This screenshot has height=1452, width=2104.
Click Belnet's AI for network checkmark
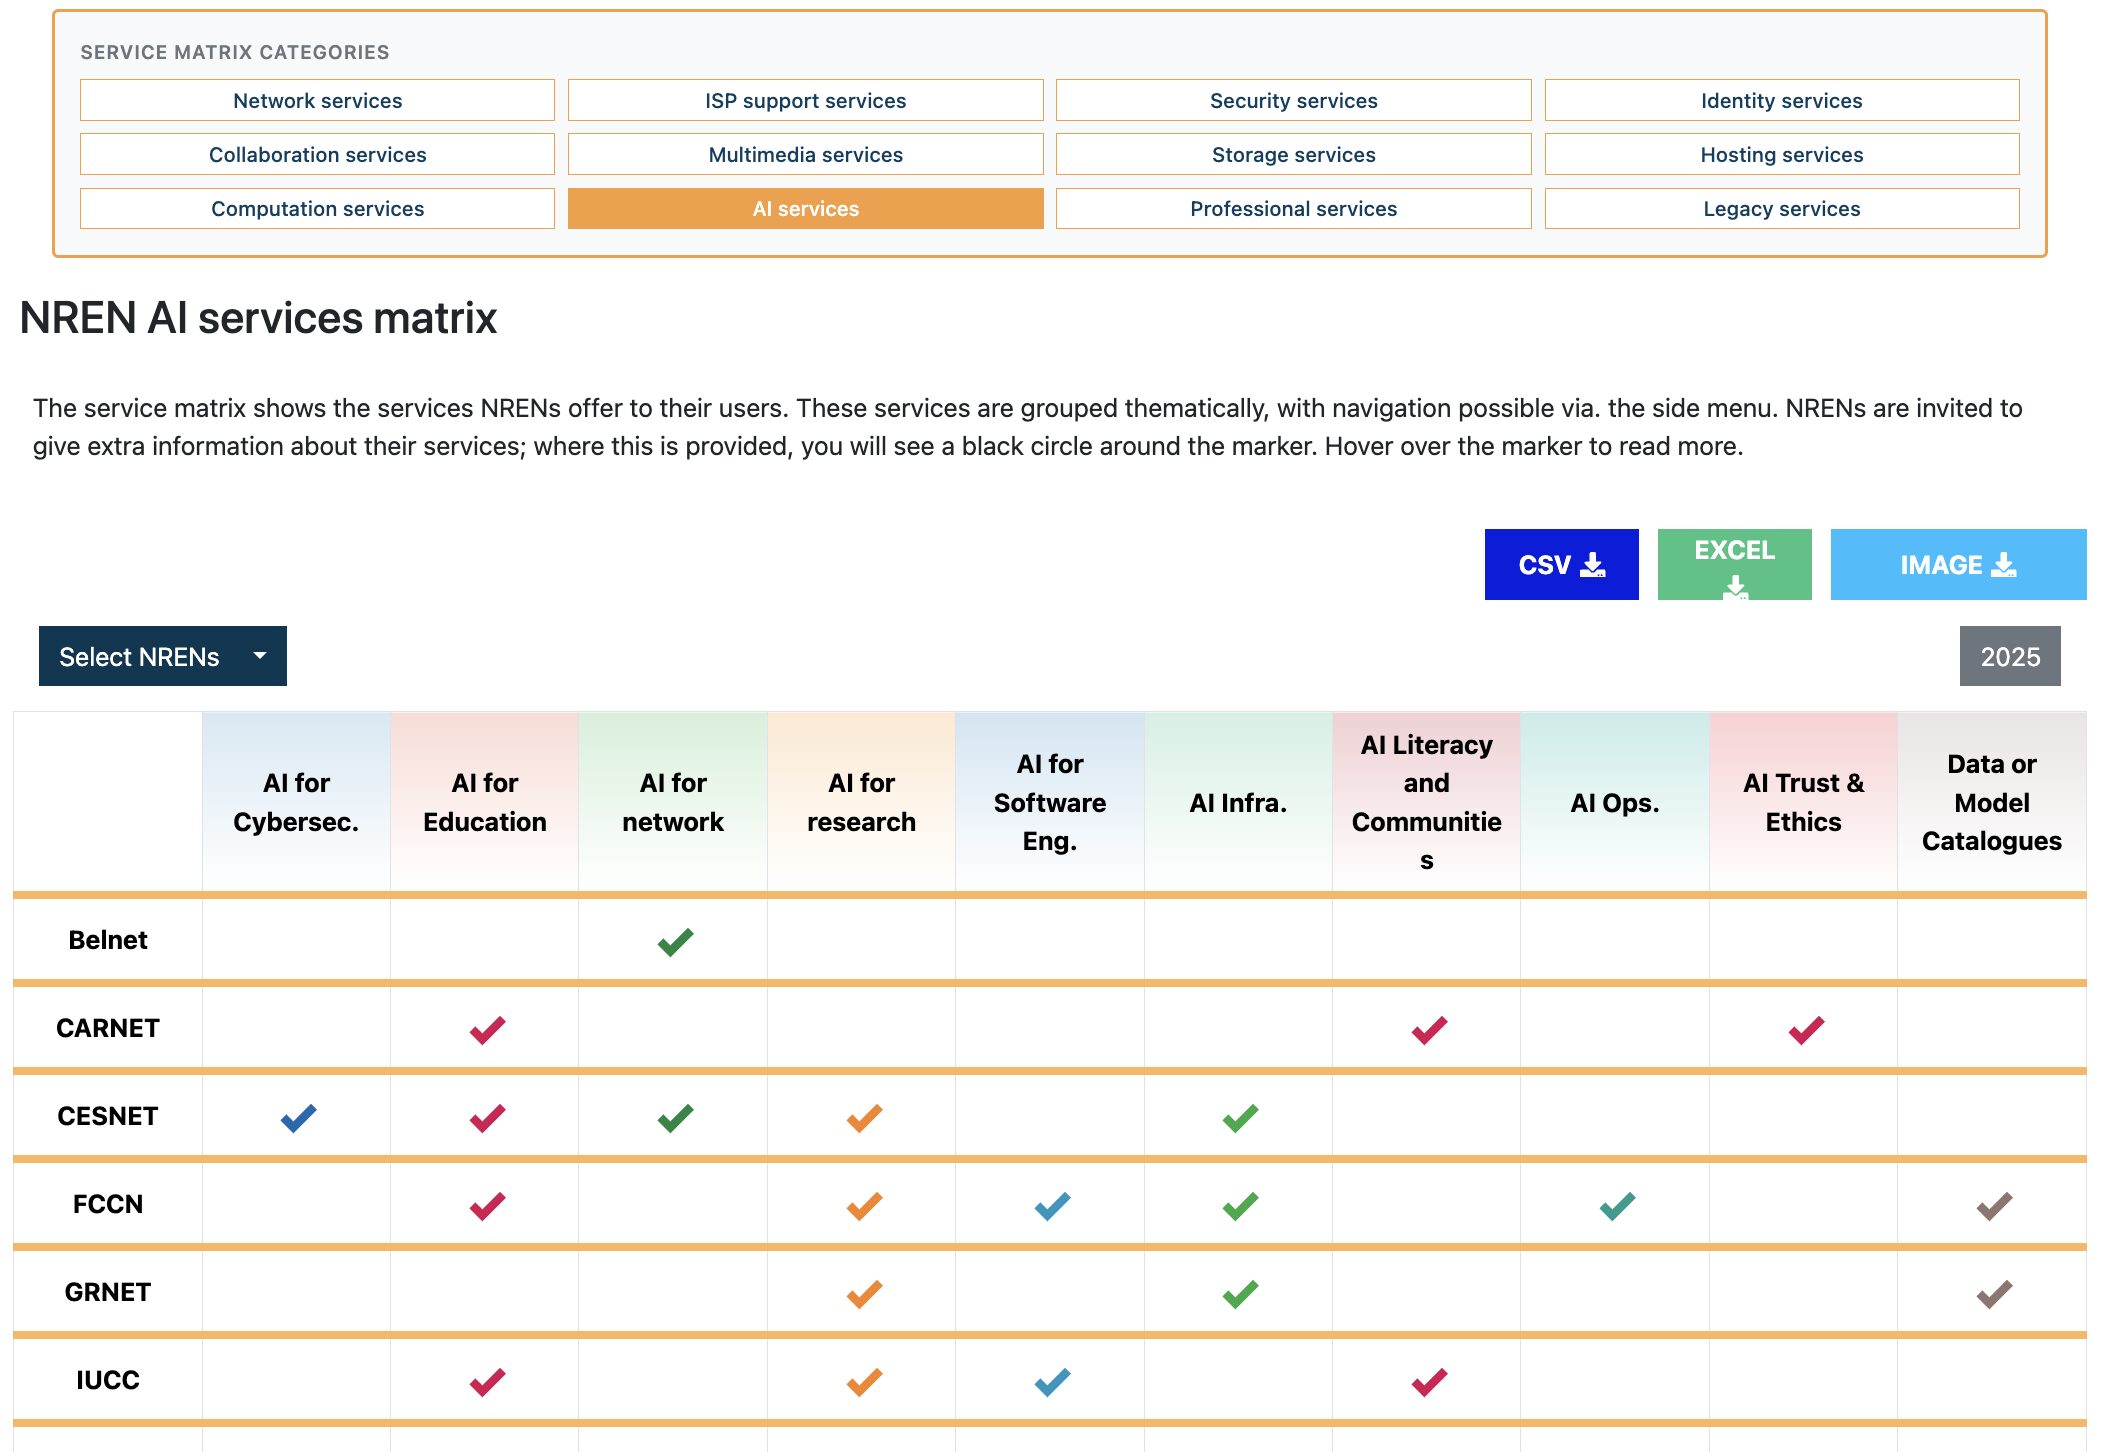(x=675, y=941)
